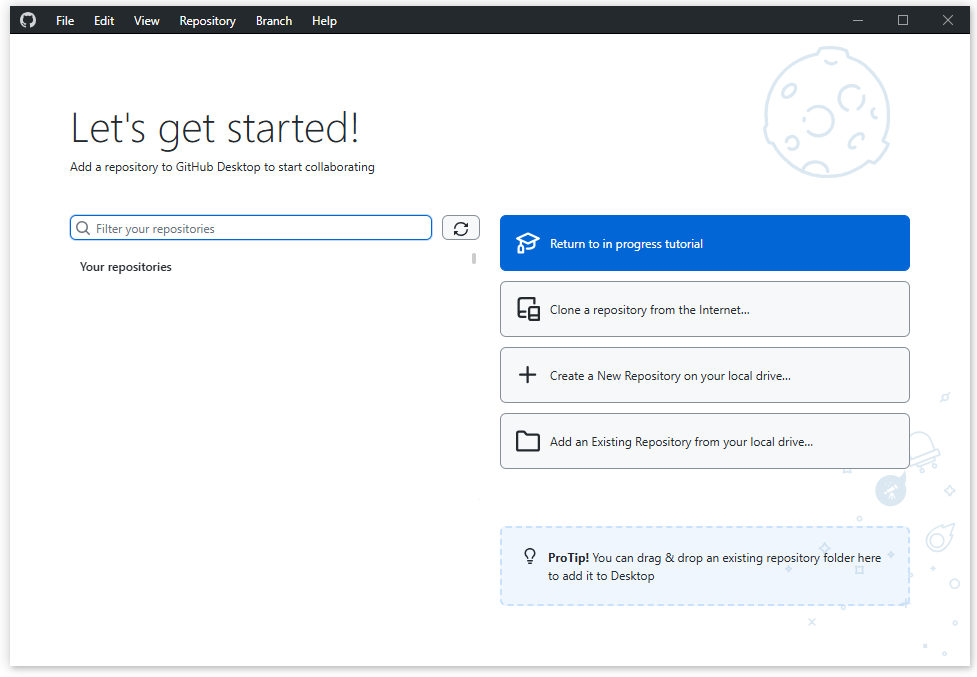
Task: Click the Filter your repositories field
Action: click(250, 228)
